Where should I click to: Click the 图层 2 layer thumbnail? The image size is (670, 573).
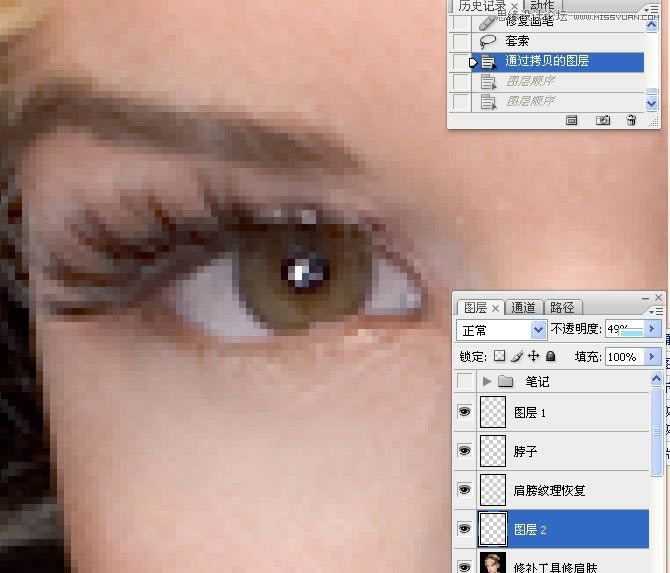coord(493,528)
